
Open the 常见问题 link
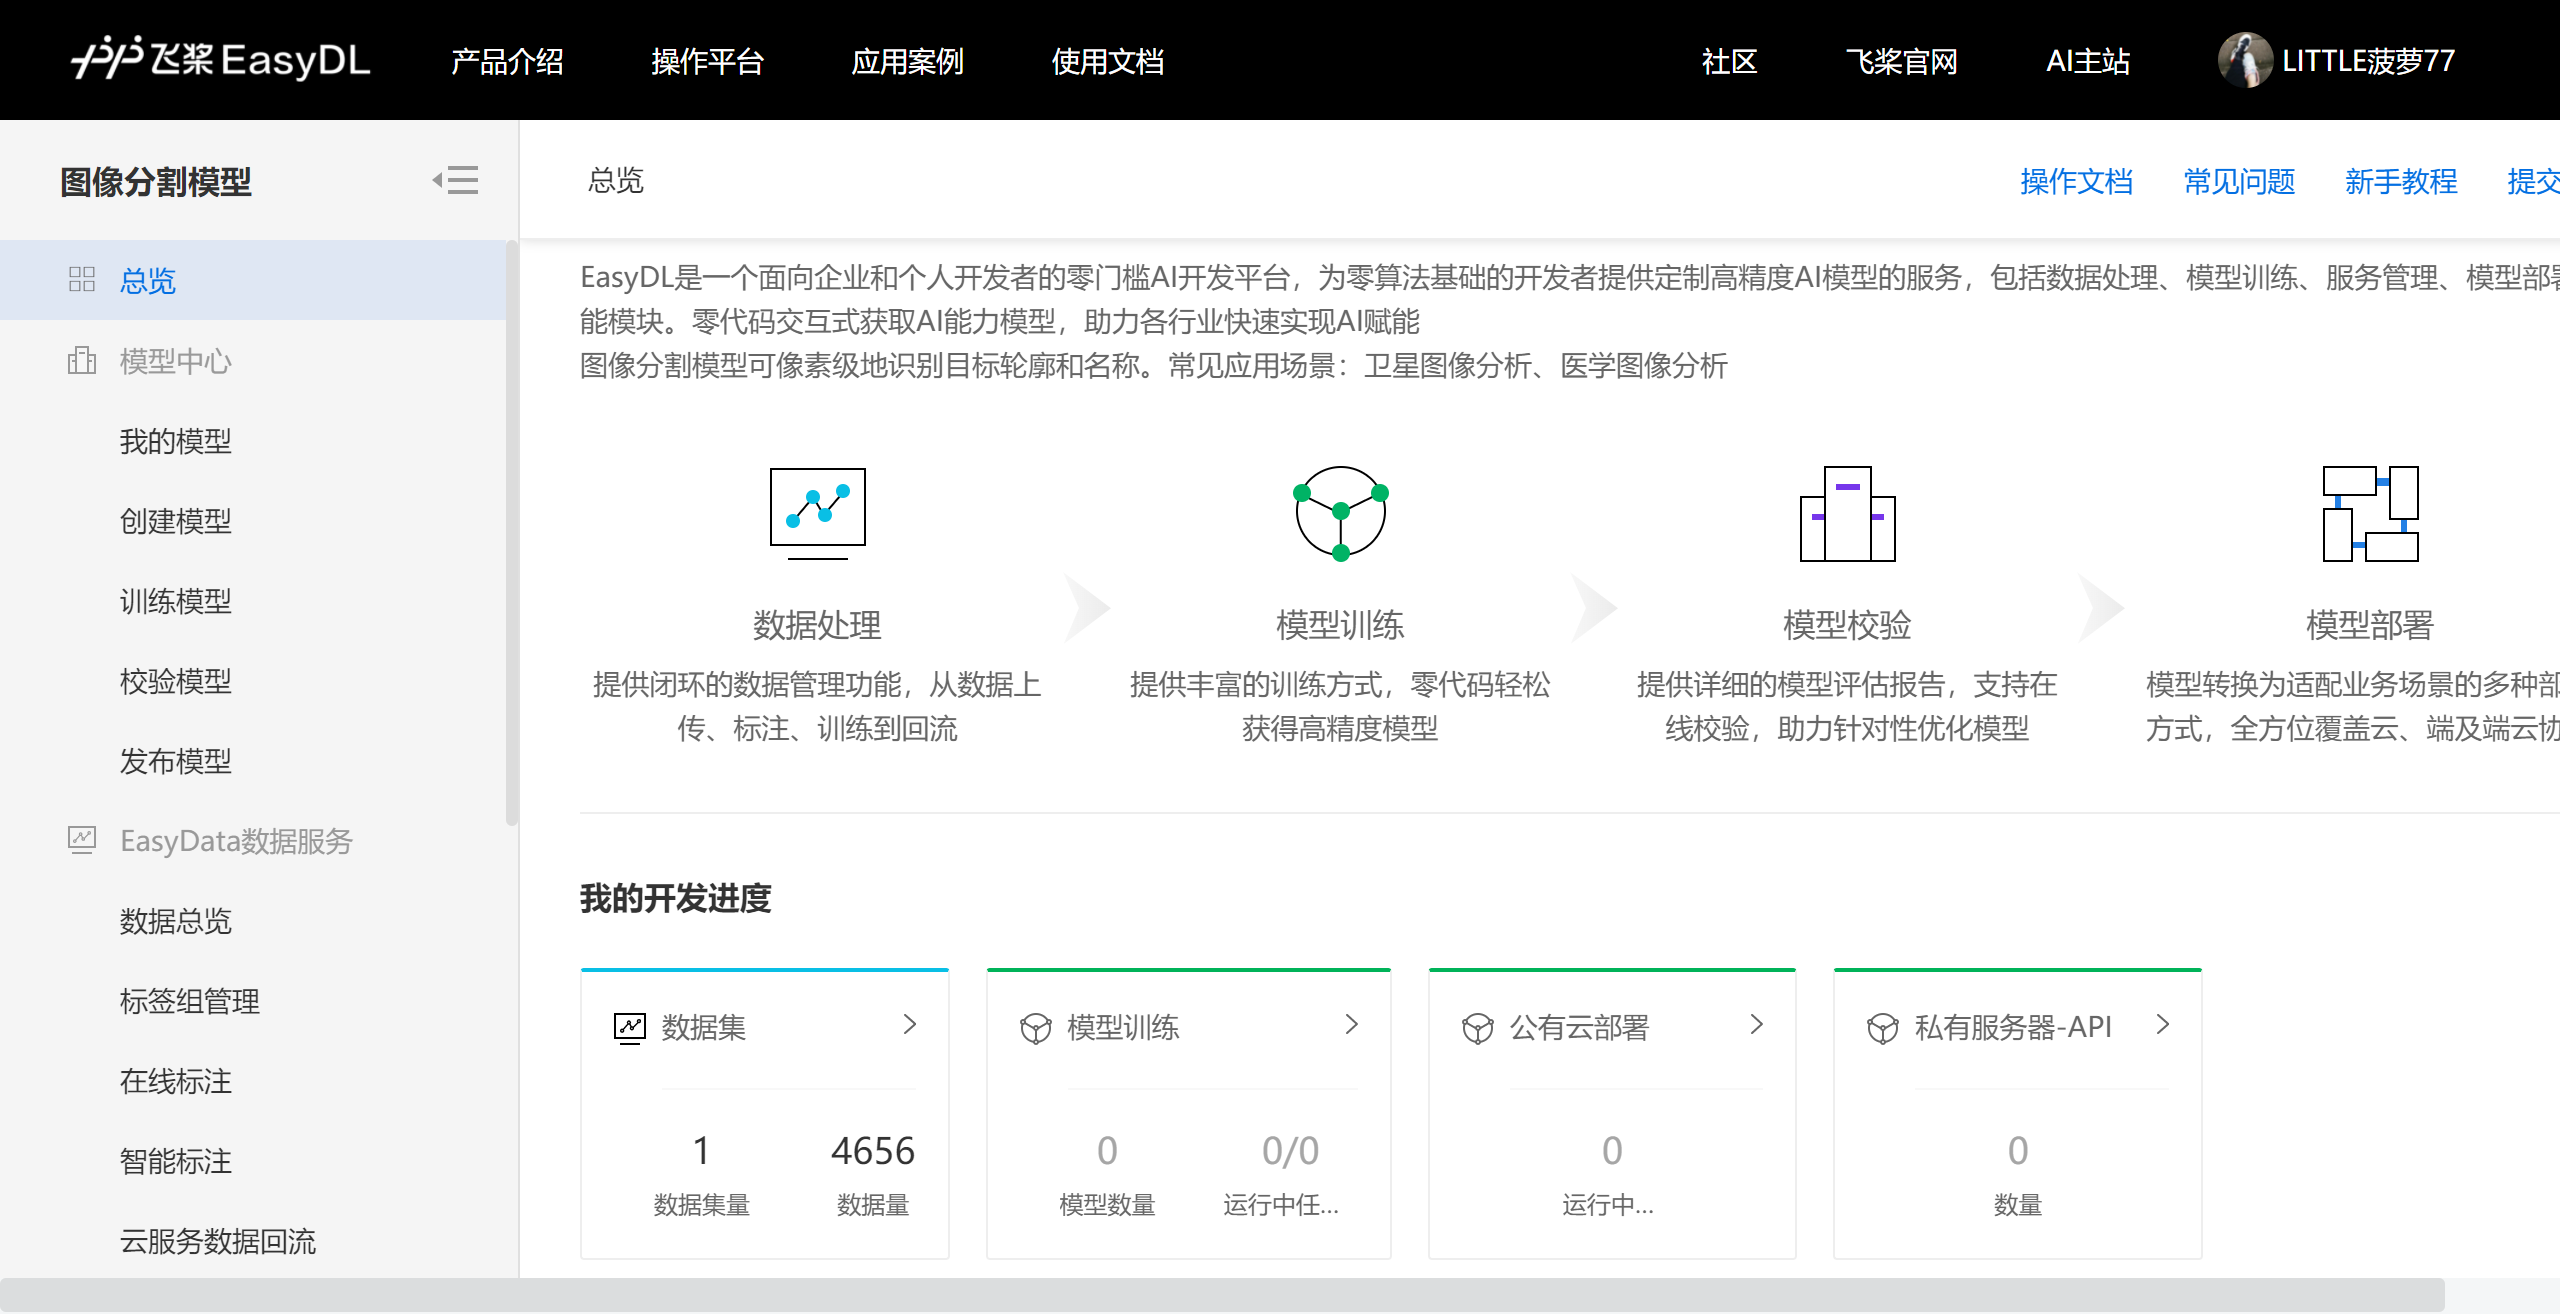point(2239,181)
